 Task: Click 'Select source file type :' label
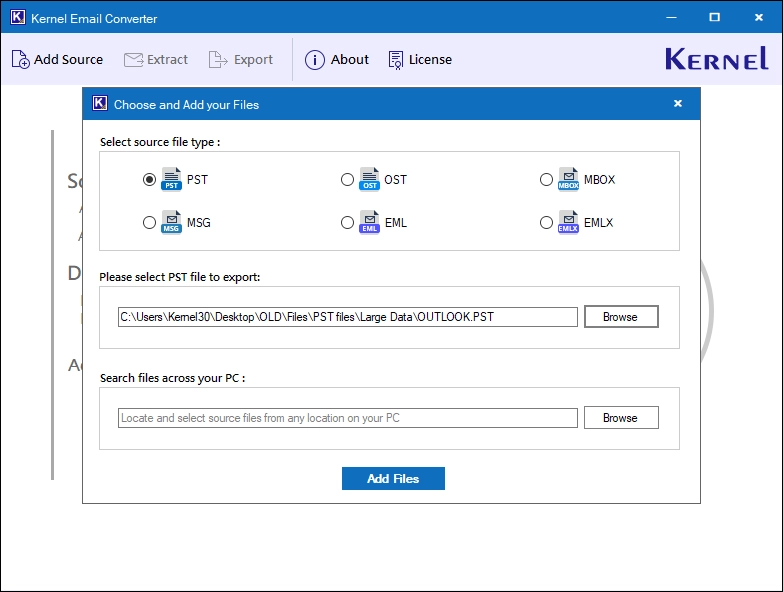coord(160,142)
